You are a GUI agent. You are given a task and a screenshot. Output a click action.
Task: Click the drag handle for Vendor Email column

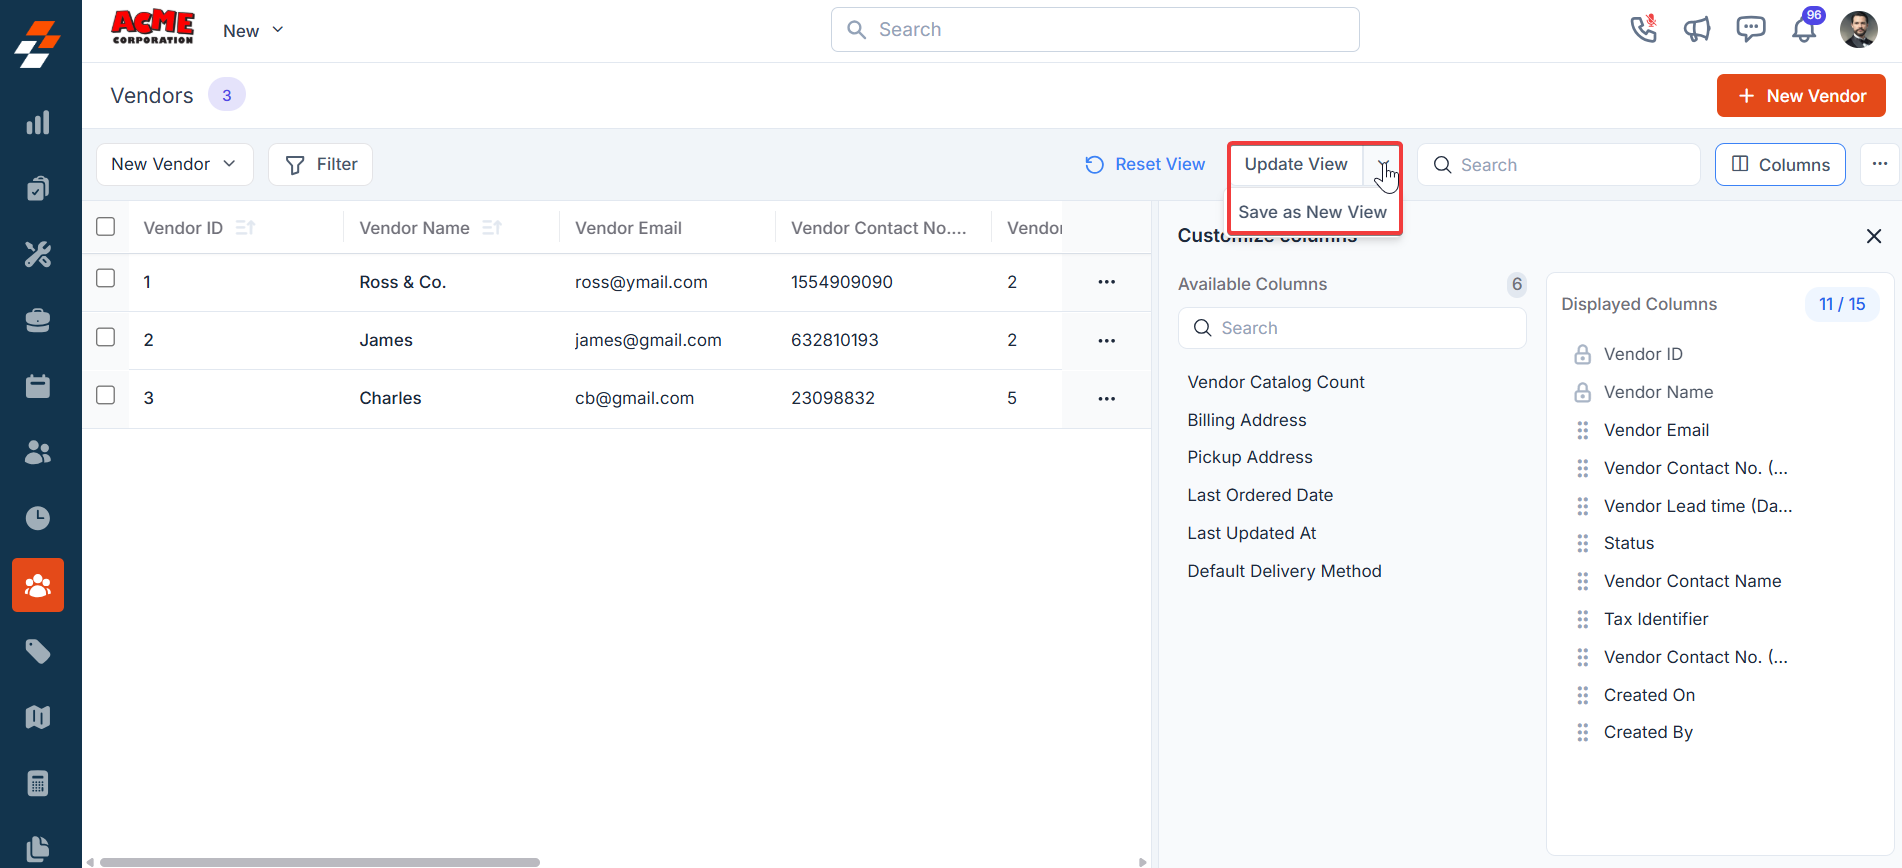(1583, 430)
